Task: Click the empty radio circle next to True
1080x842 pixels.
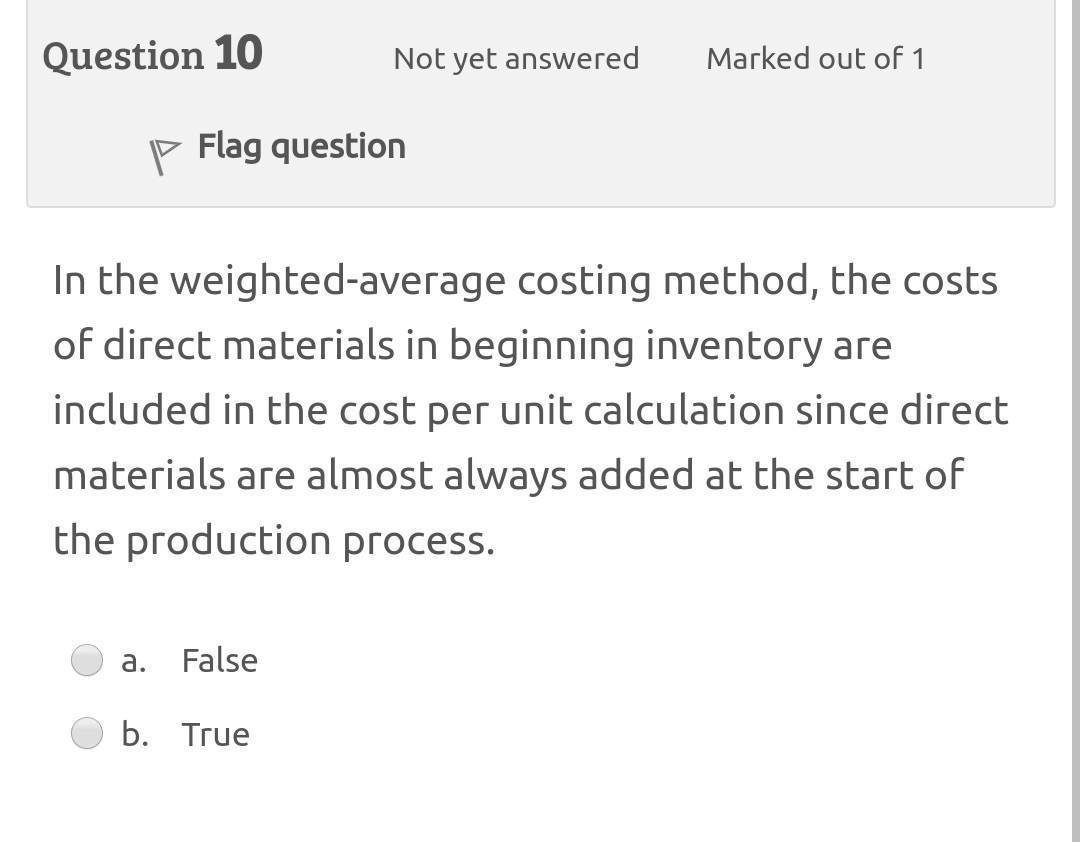Action: (x=88, y=733)
